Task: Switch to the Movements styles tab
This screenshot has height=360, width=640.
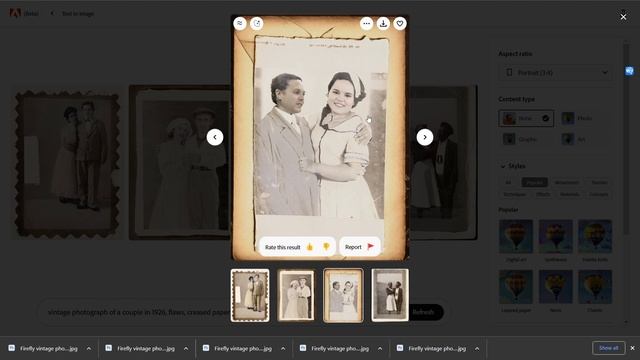Action: [x=567, y=182]
